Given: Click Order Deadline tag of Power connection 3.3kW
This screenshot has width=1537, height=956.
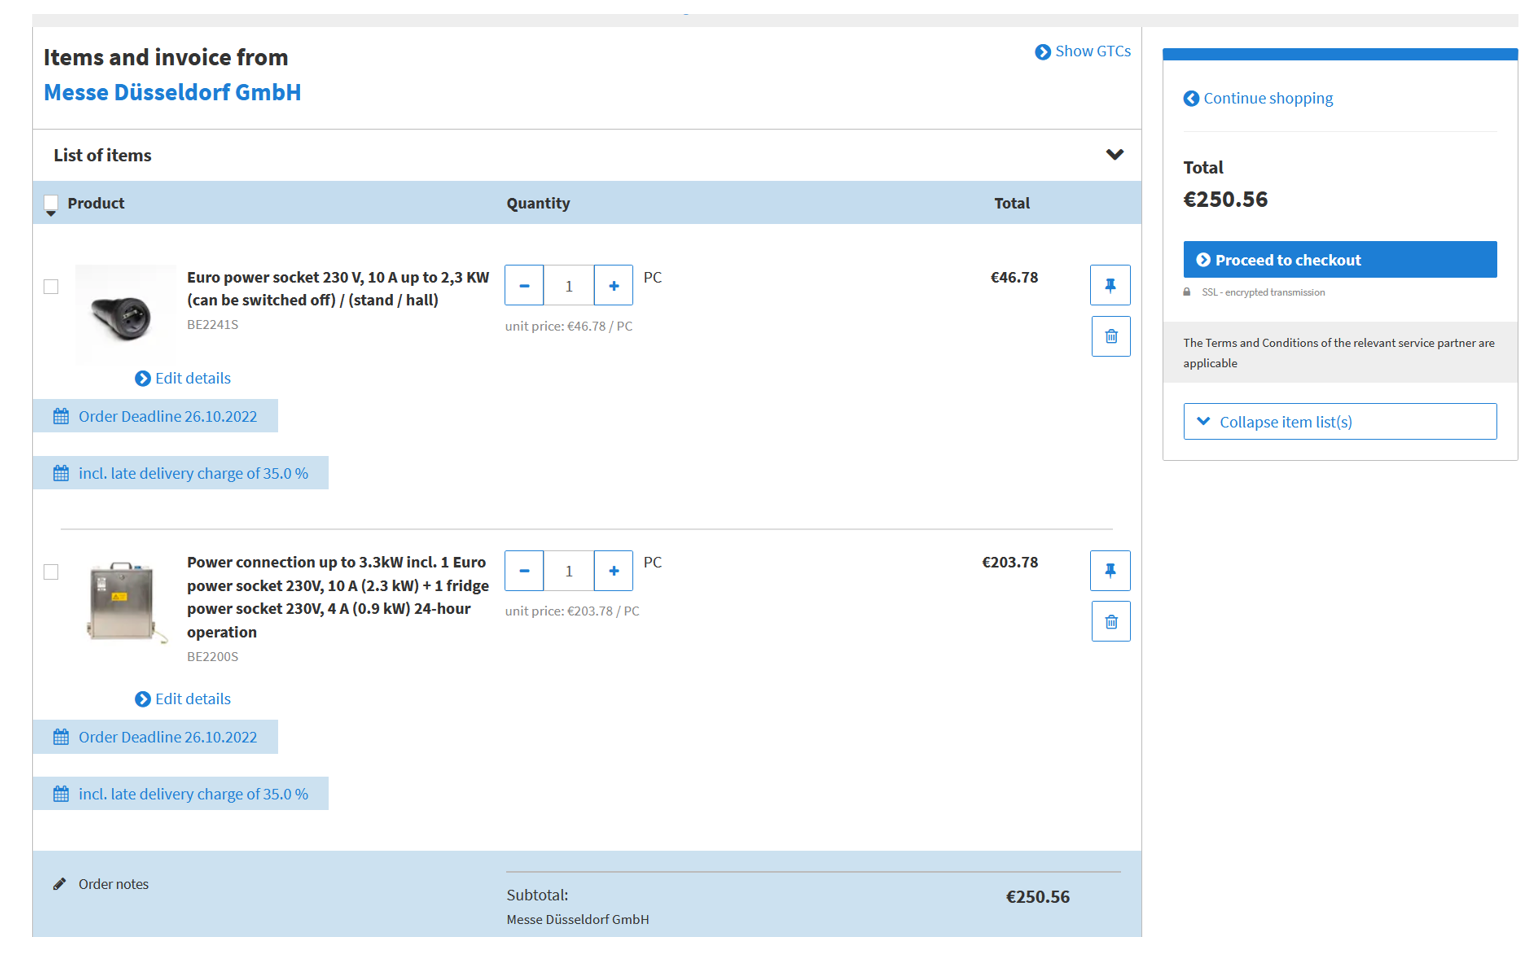Looking at the screenshot, I should click(x=155, y=737).
